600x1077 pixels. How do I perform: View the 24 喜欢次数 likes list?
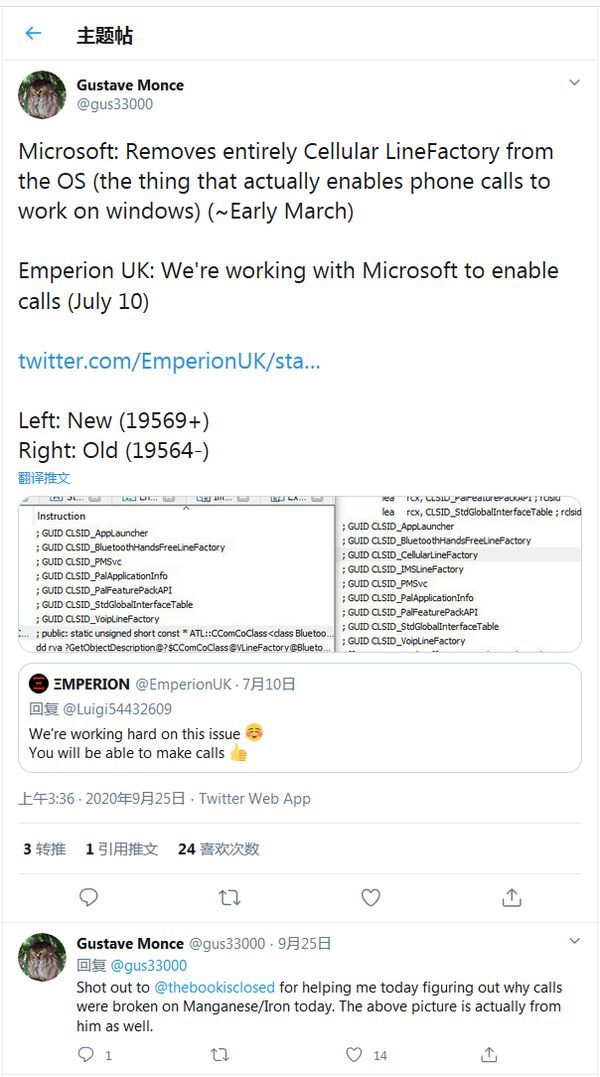click(218, 849)
